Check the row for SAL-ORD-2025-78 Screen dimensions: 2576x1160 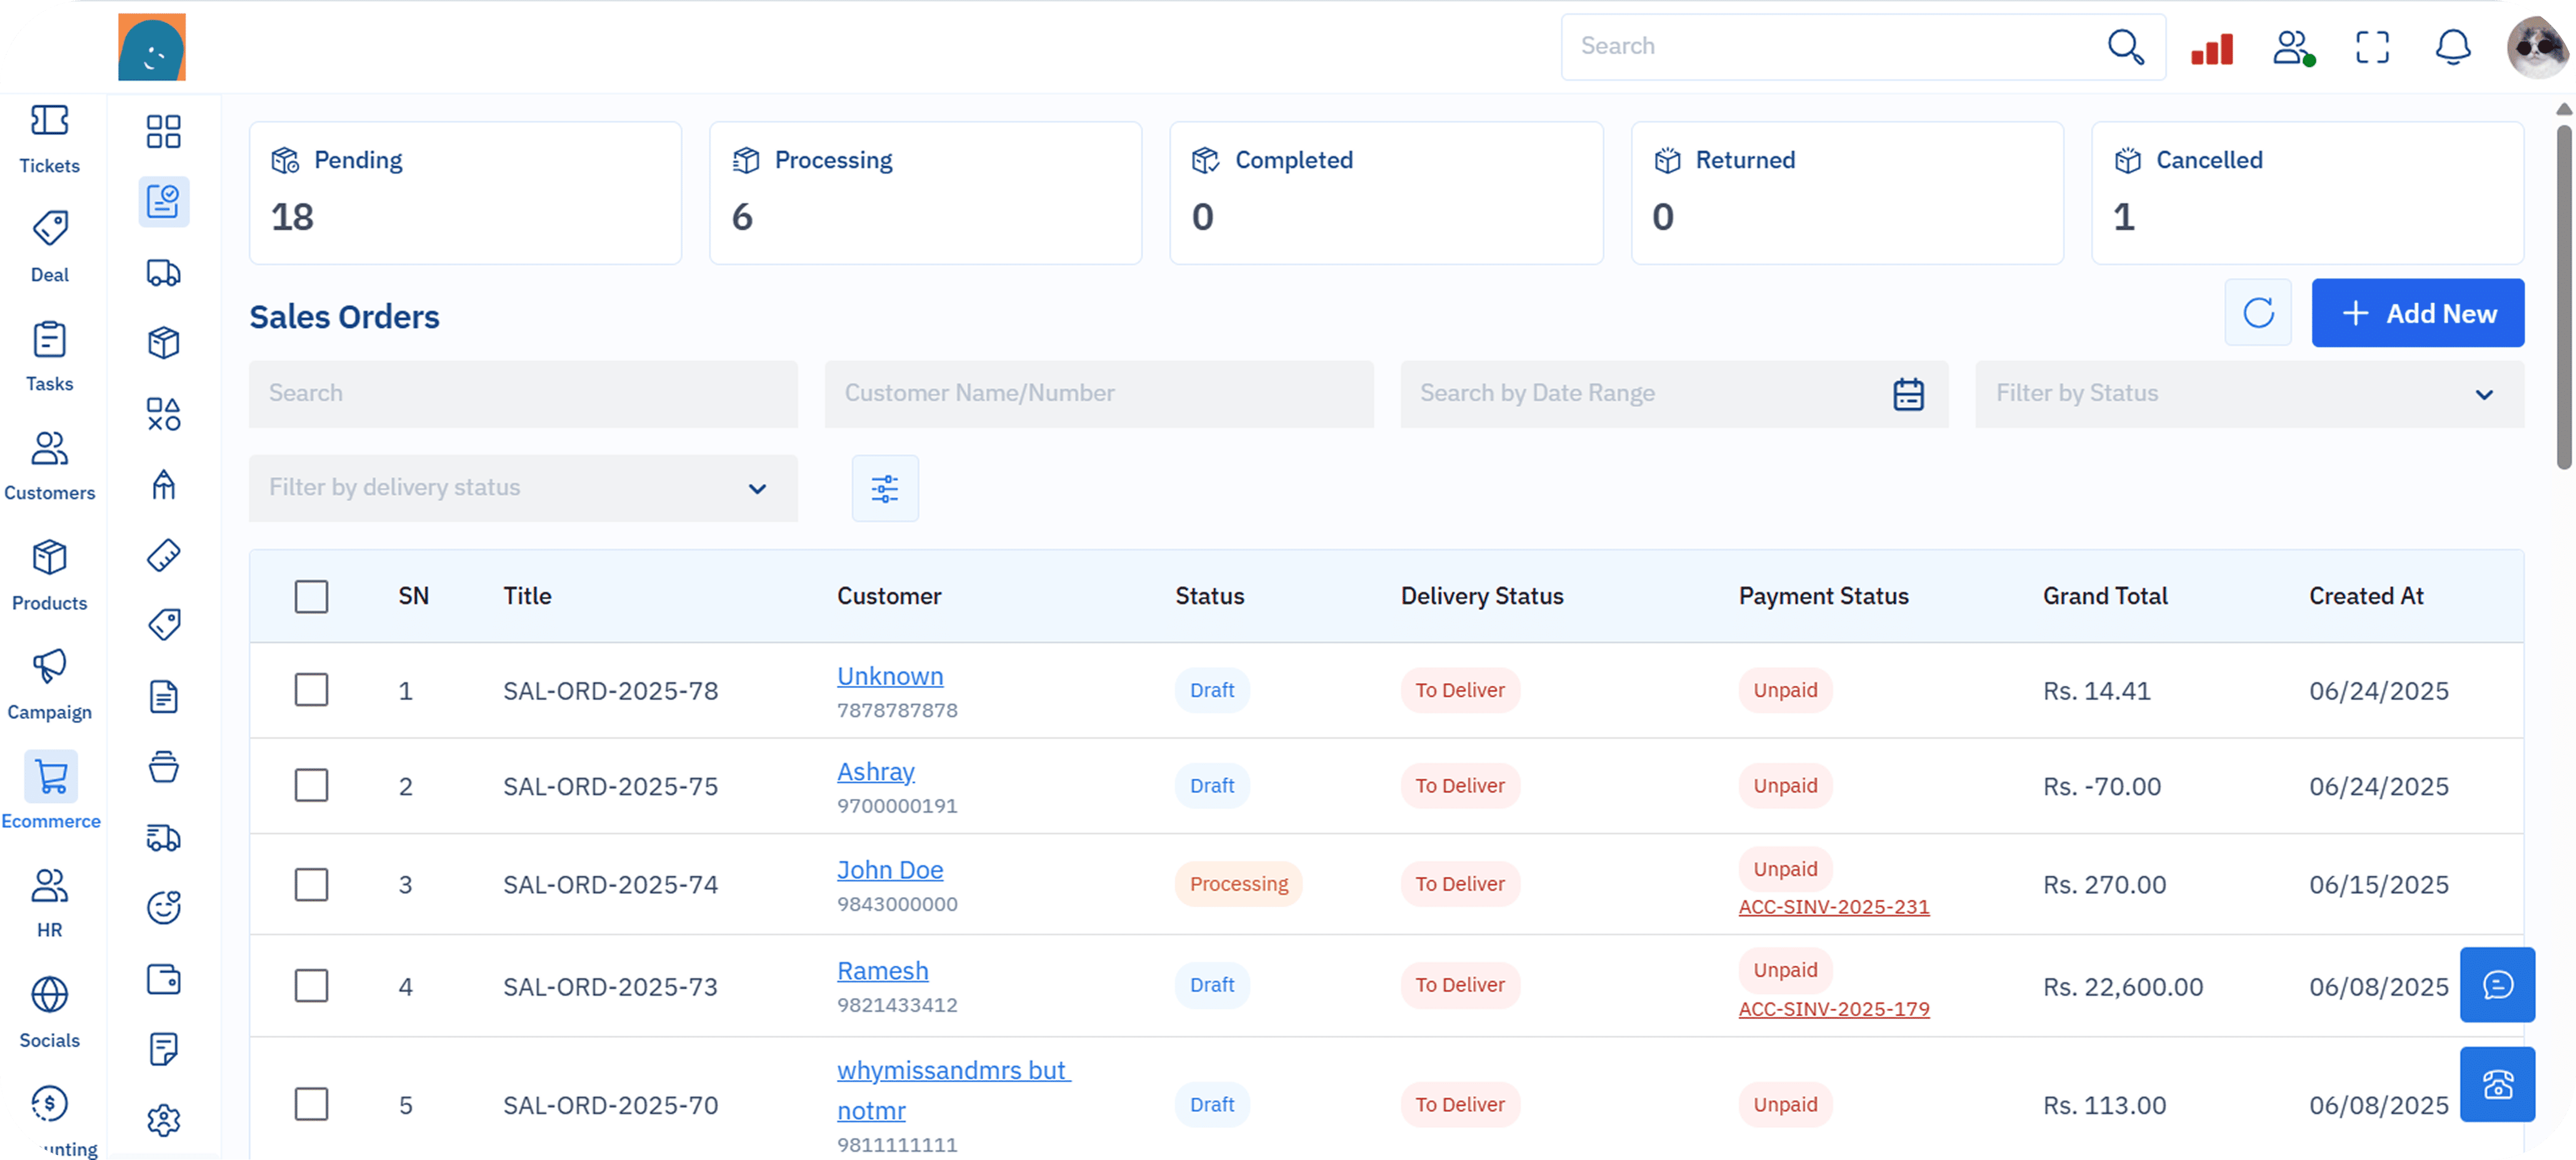(x=311, y=690)
